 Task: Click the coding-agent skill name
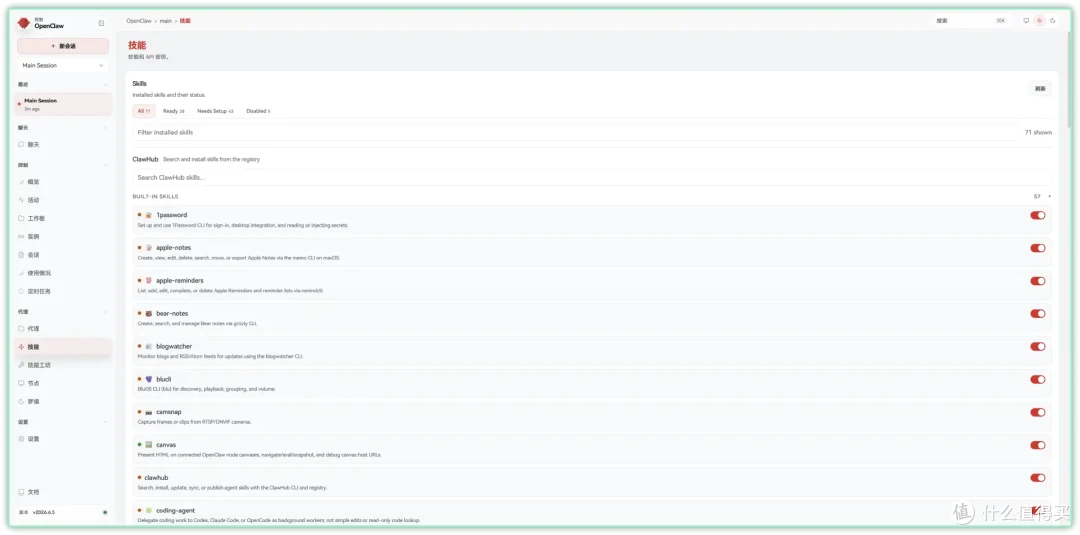click(x=175, y=511)
